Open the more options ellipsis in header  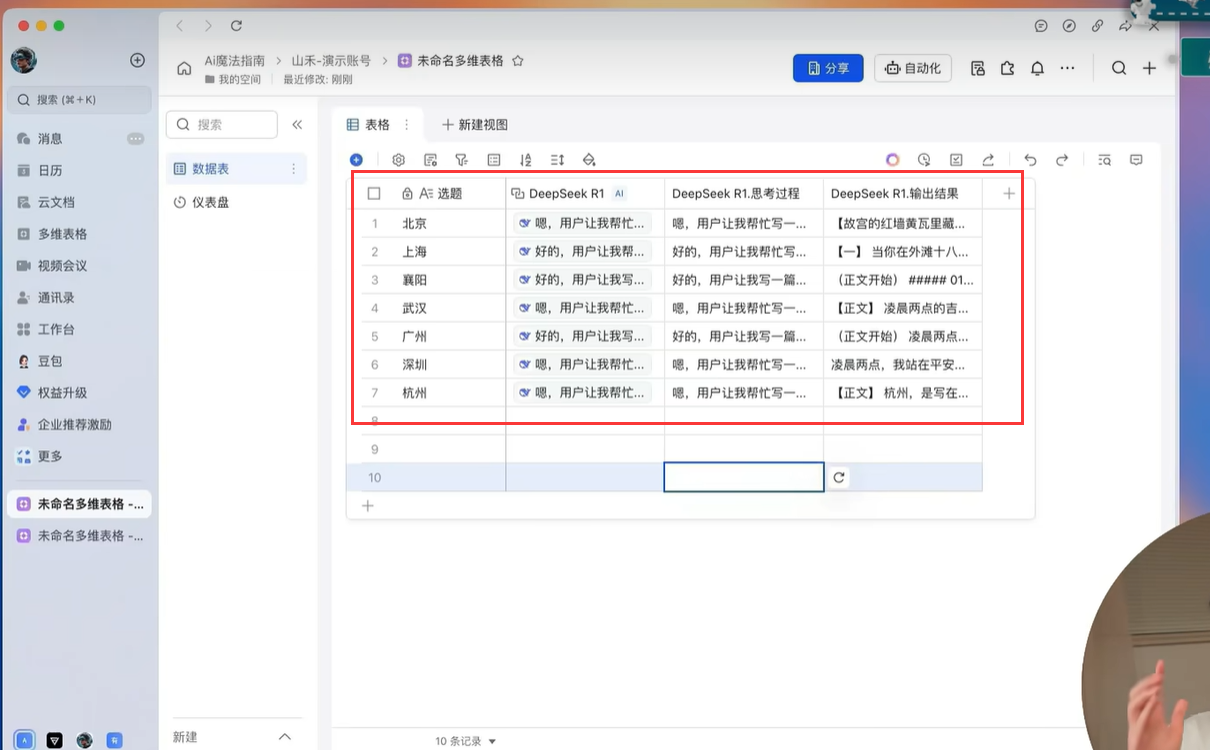tap(1067, 68)
